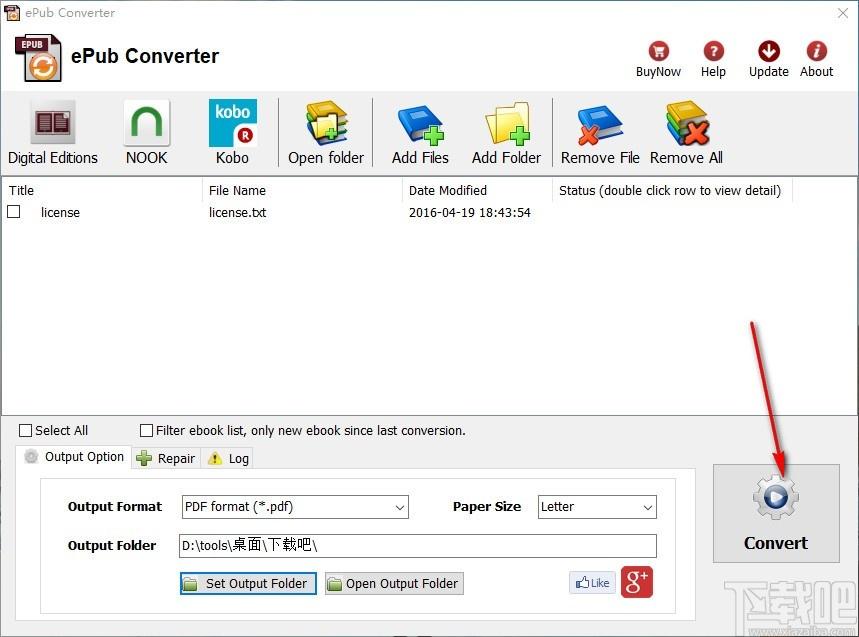Select the license.txt file name
The image size is (859, 637).
pos(237,213)
